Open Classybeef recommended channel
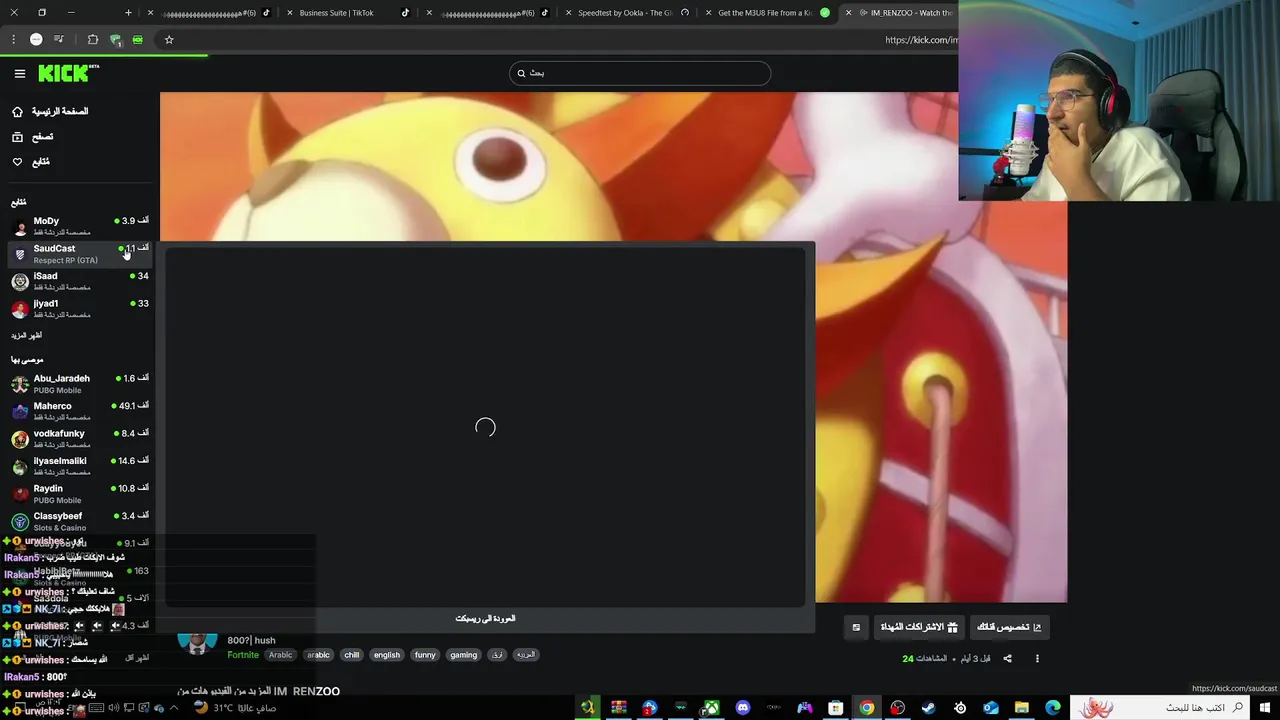Screen dimensions: 1280x720 80,521
